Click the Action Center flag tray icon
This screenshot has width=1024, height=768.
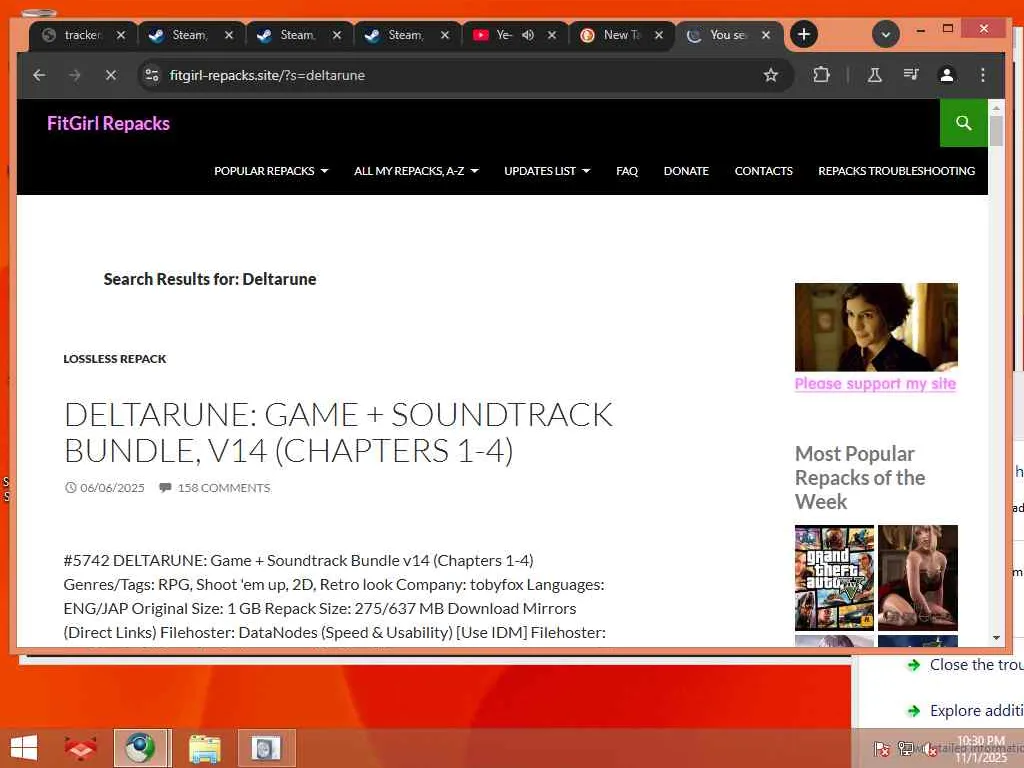click(881, 749)
